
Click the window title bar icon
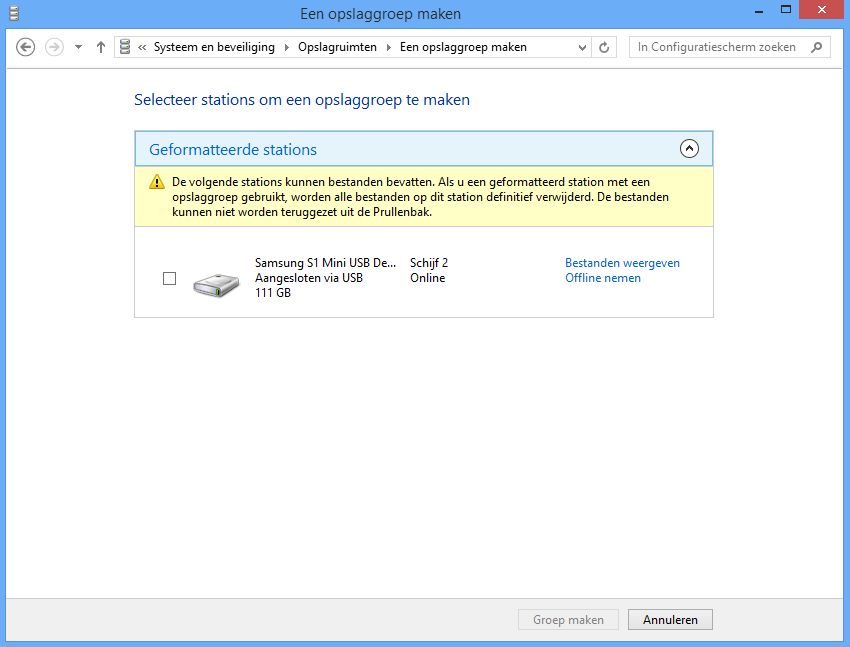(x=14, y=13)
